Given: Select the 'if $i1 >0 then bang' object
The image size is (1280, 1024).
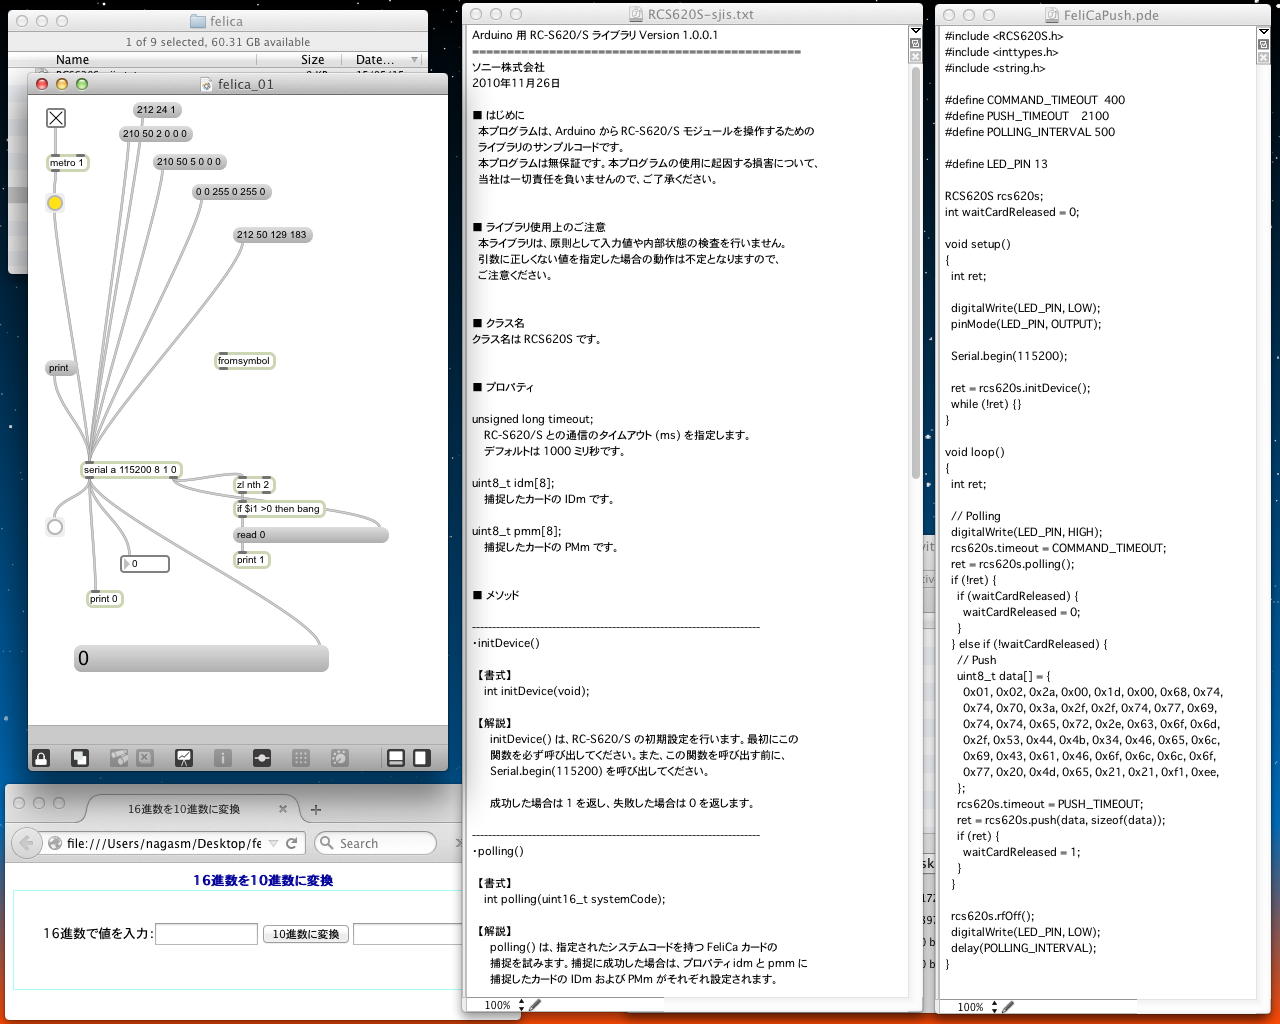Looking at the screenshot, I should pyautogui.click(x=279, y=509).
